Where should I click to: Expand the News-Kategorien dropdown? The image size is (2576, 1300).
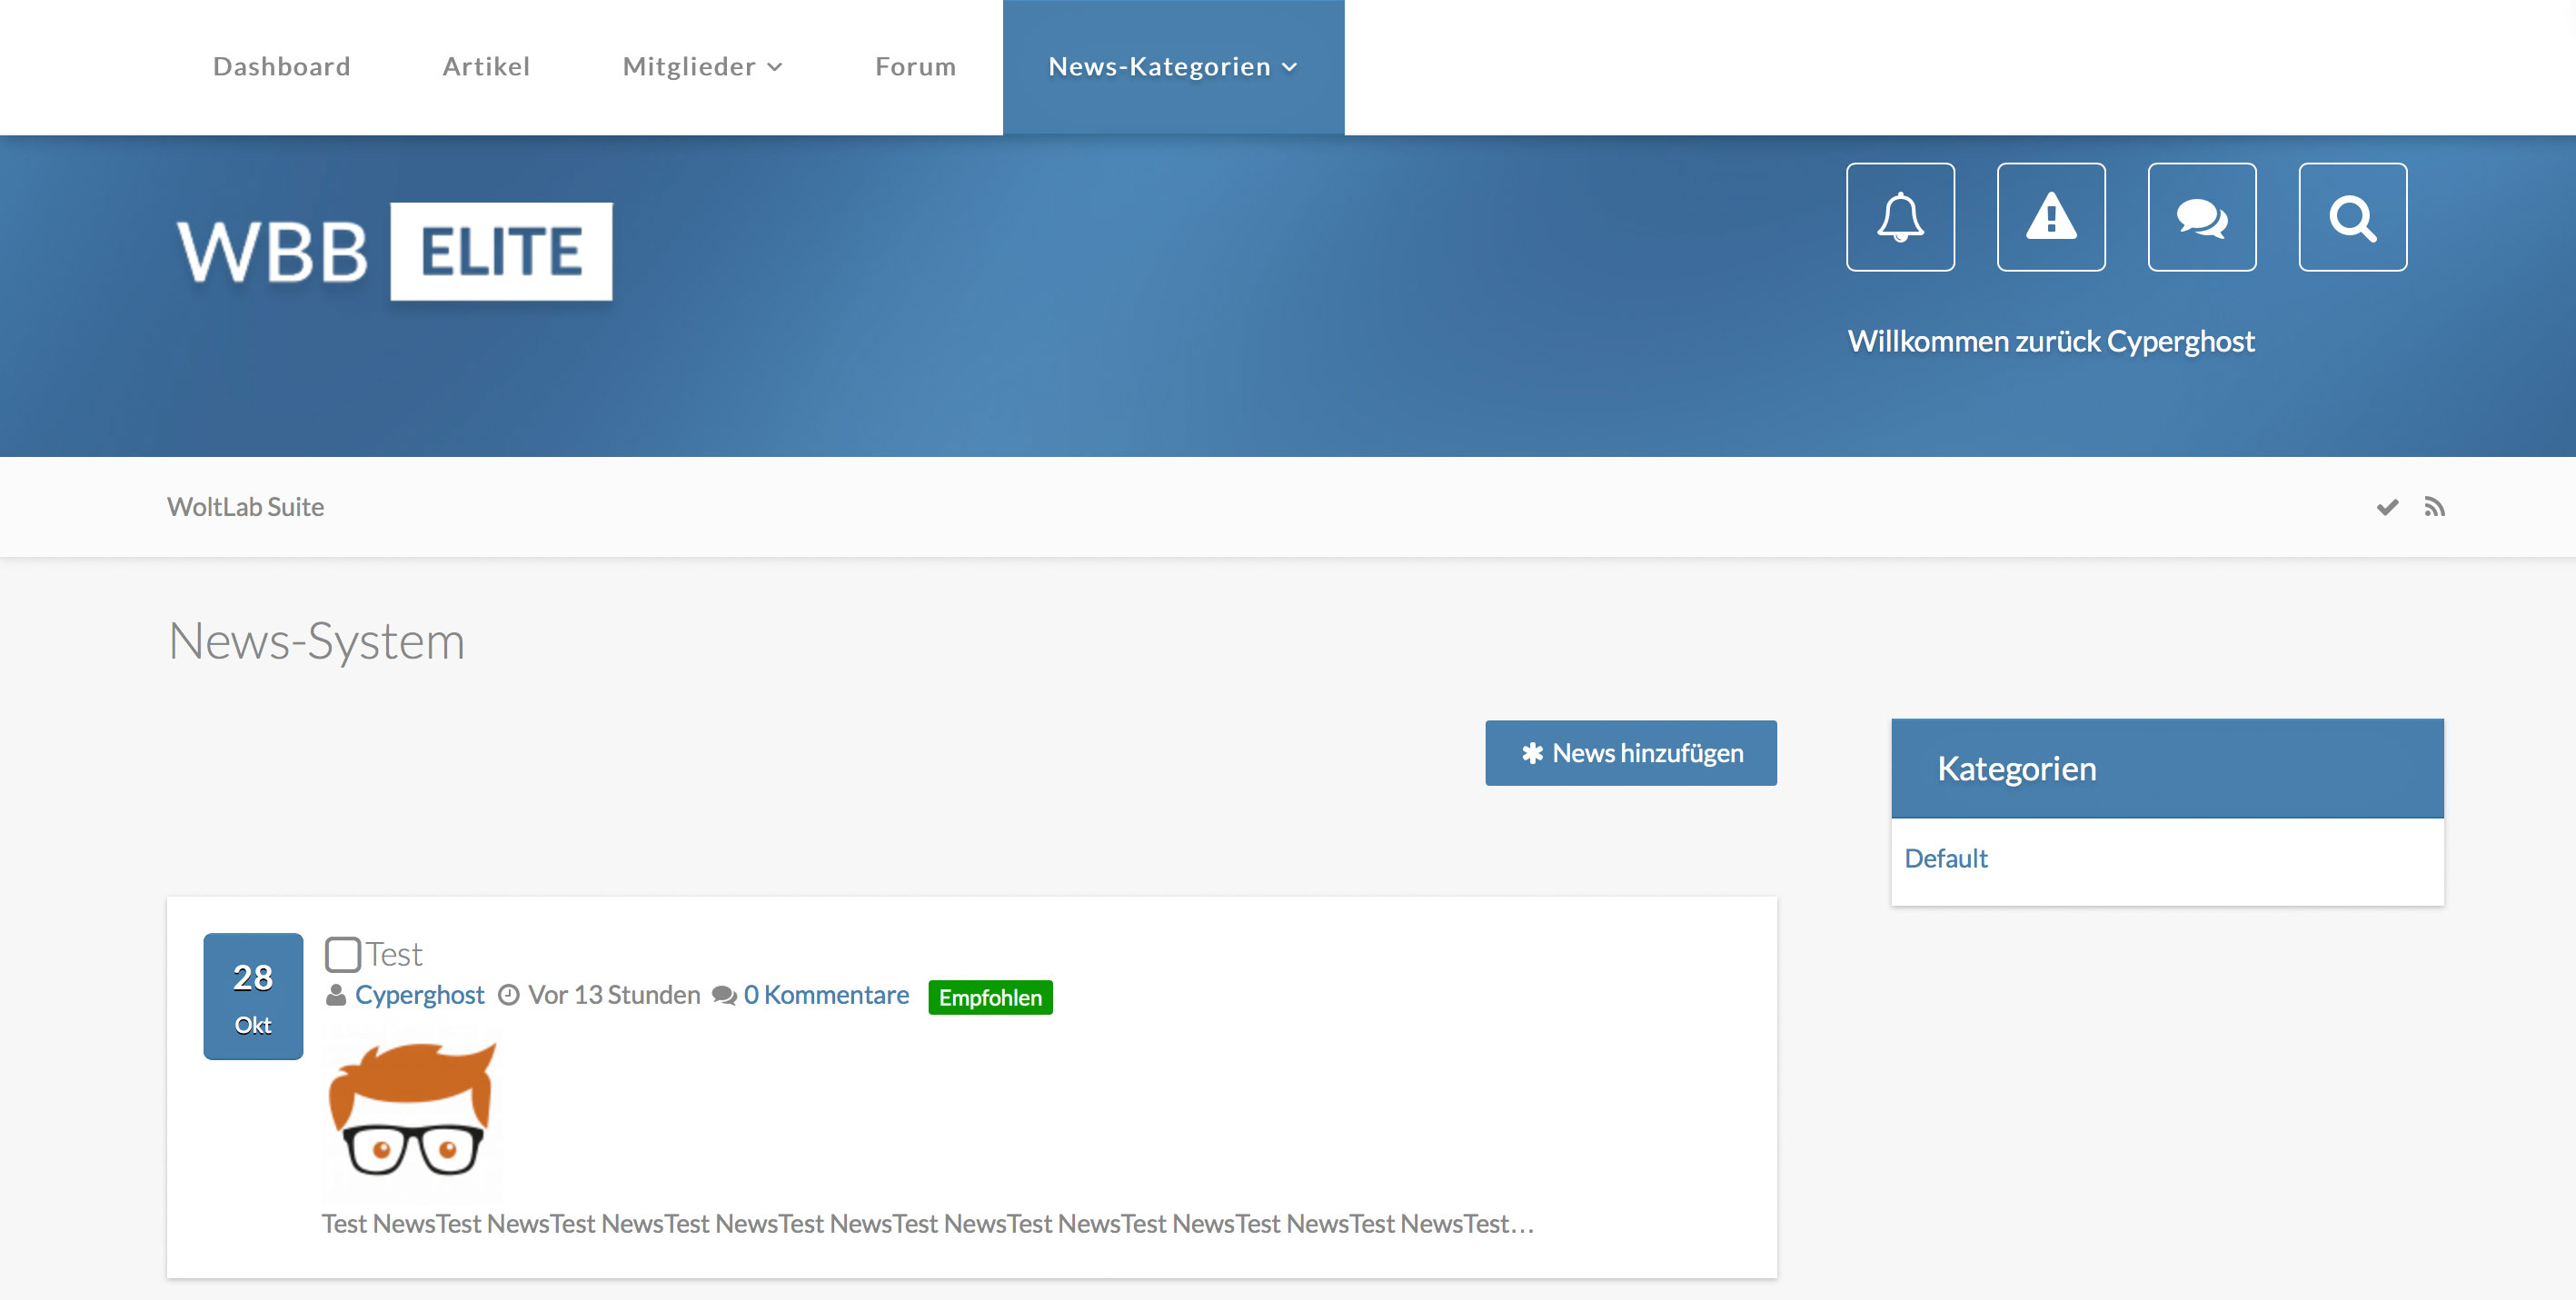tap(1173, 67)
